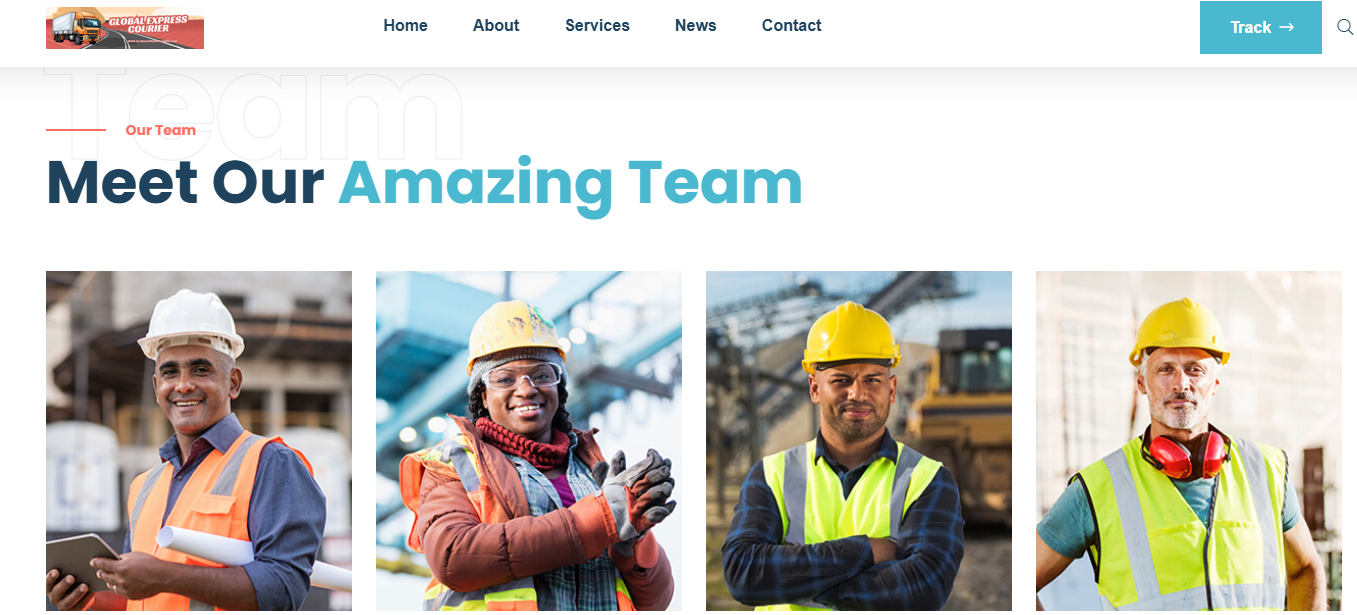Navigate to the Contact page
This screenshot has width=1357, height=615.
point(791,26)
